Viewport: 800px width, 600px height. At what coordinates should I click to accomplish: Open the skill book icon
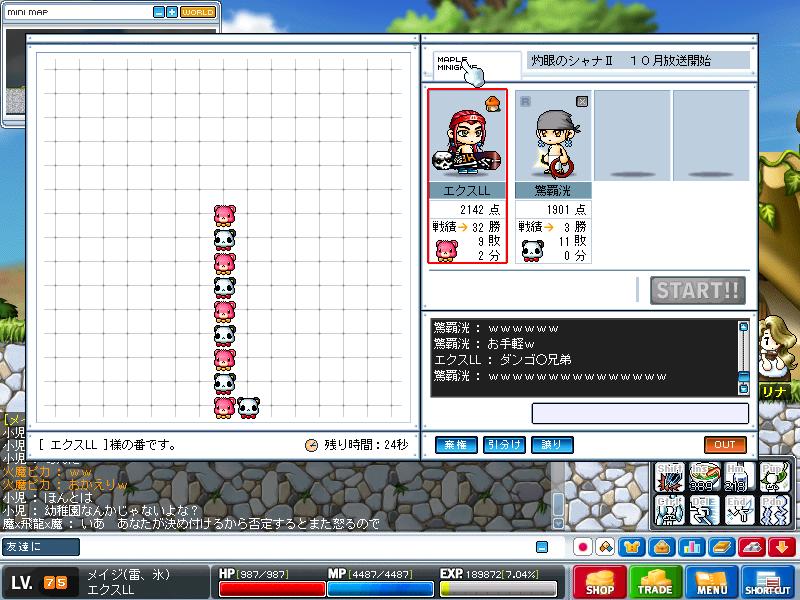click(722, 547)
